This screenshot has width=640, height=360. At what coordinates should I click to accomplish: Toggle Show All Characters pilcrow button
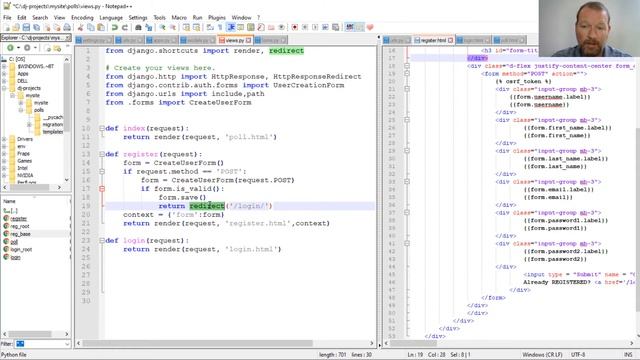220,27
